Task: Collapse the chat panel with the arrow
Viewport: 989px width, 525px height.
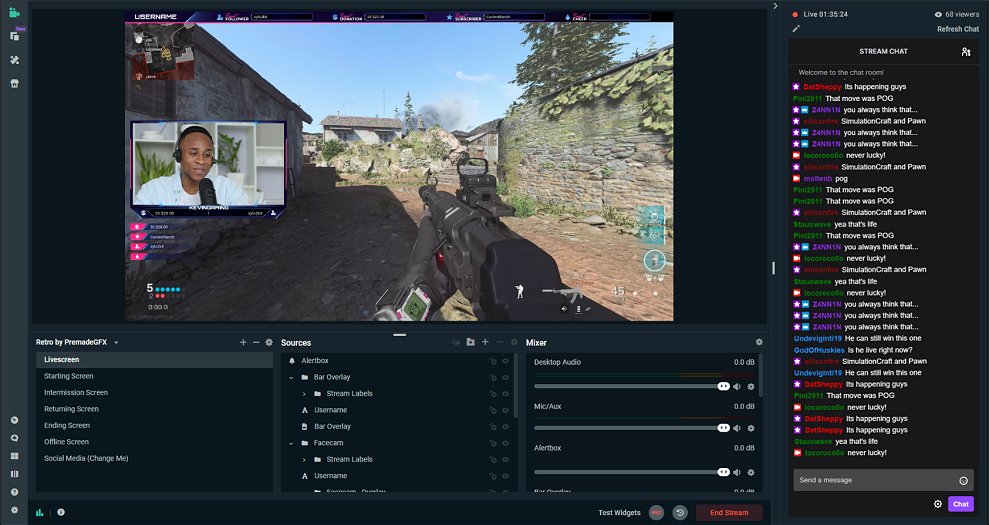Action: pyautogui.click(x=775, y=6)
